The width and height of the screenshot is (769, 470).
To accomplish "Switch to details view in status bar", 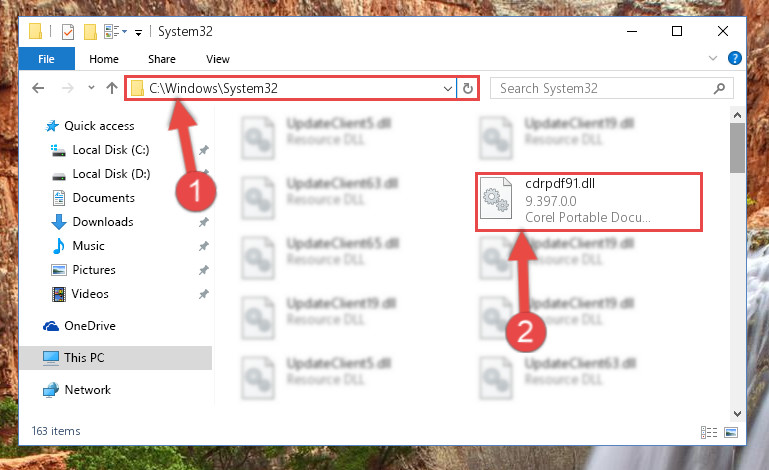I will tap(709, 432).
